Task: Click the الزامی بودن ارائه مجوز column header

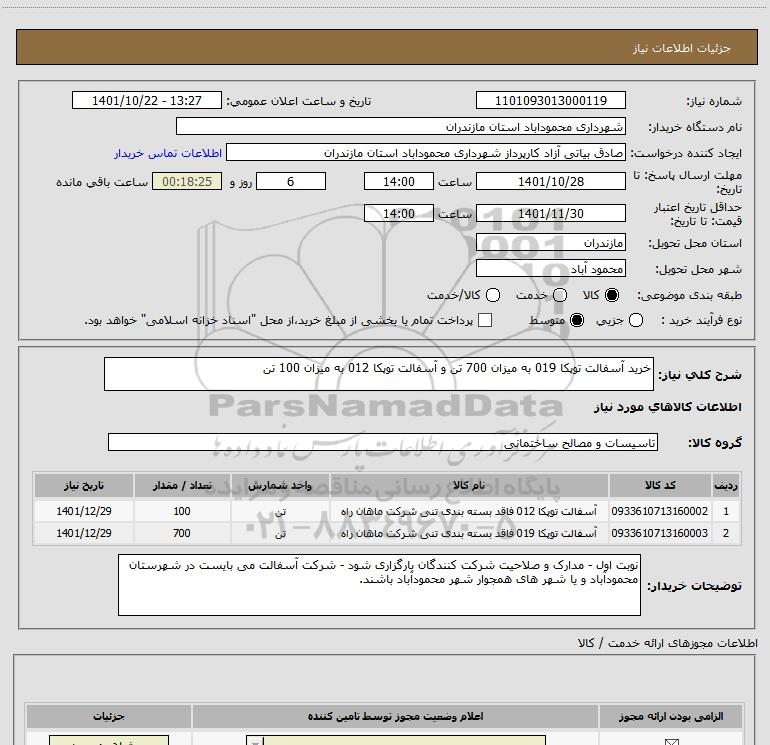Action: [671, 717]
